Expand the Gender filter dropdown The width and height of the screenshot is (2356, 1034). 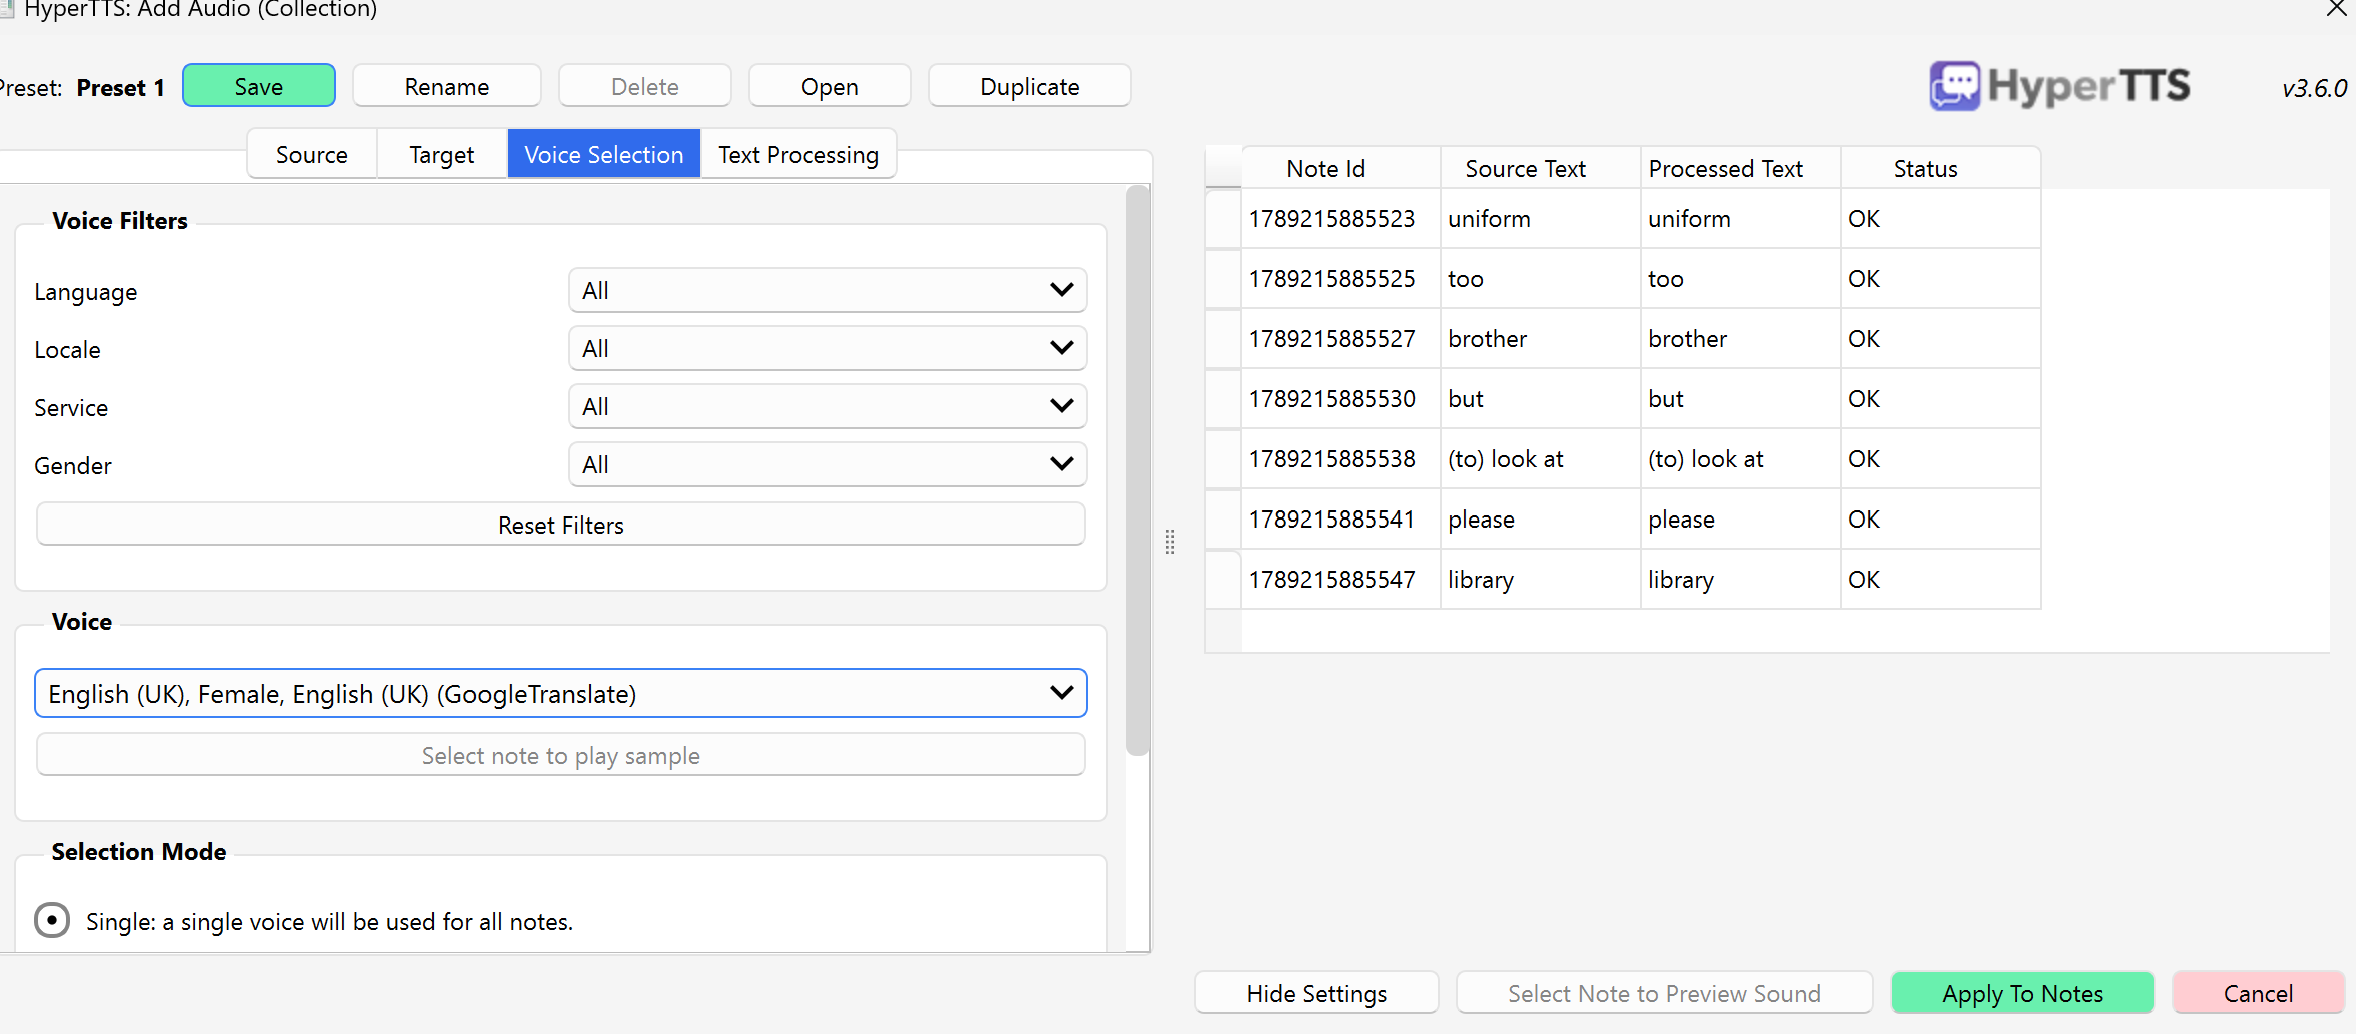(827, 464)
